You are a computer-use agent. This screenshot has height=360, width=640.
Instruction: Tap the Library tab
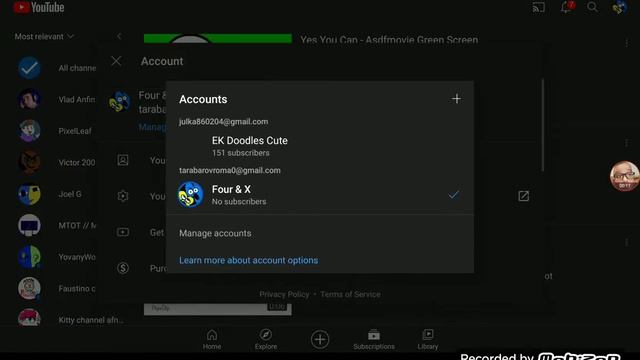click(427, 340)
